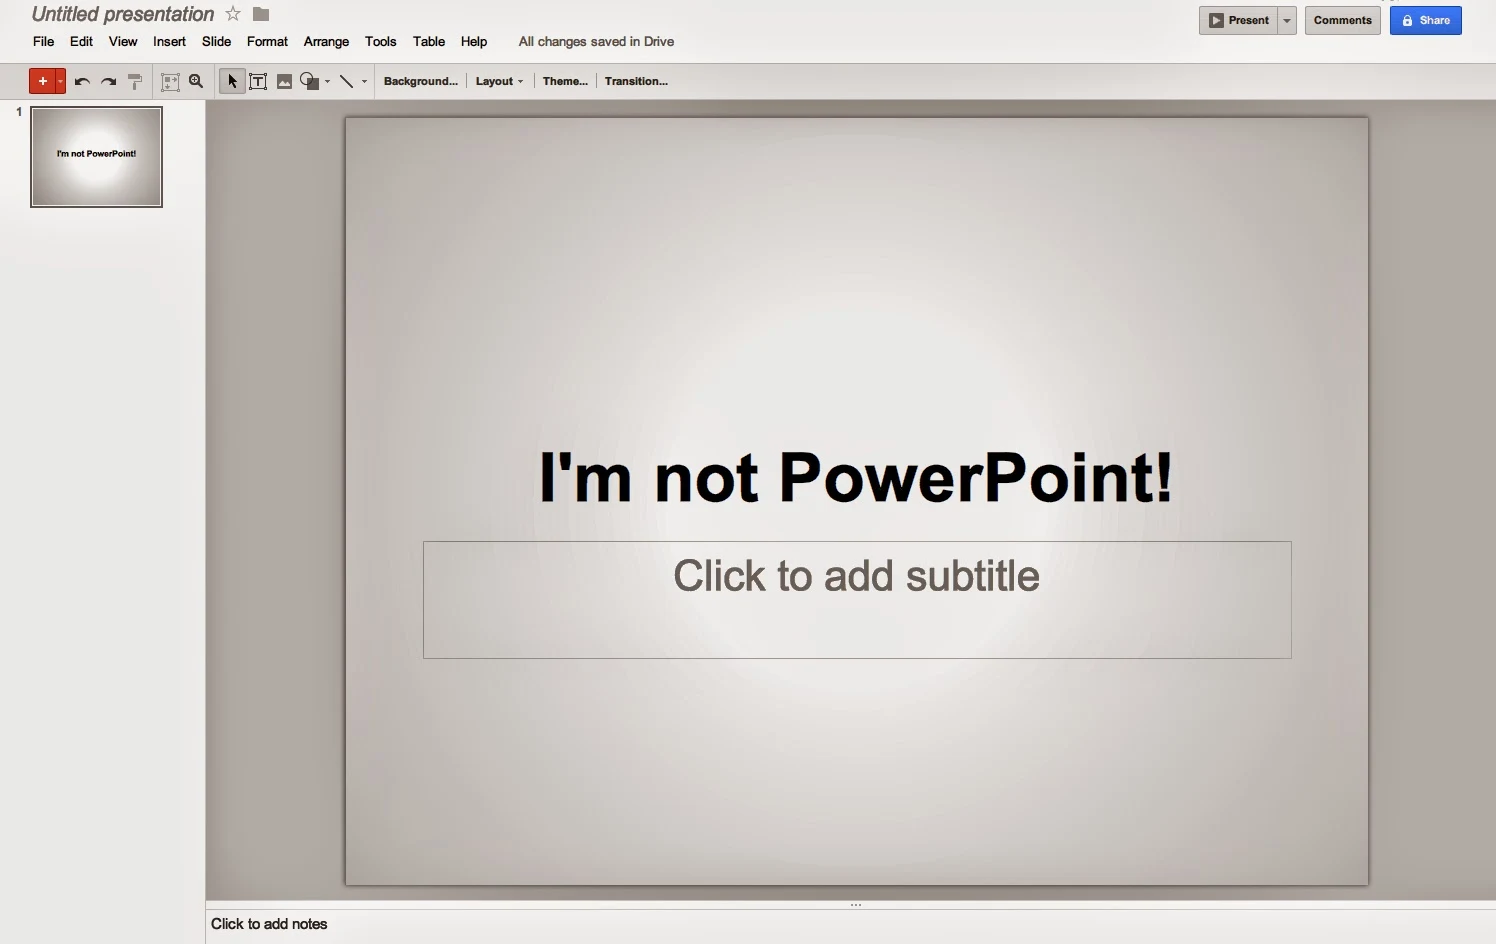Select the arrow cursor tool
The image size is (1496, 944).
[x=232, y=82]
